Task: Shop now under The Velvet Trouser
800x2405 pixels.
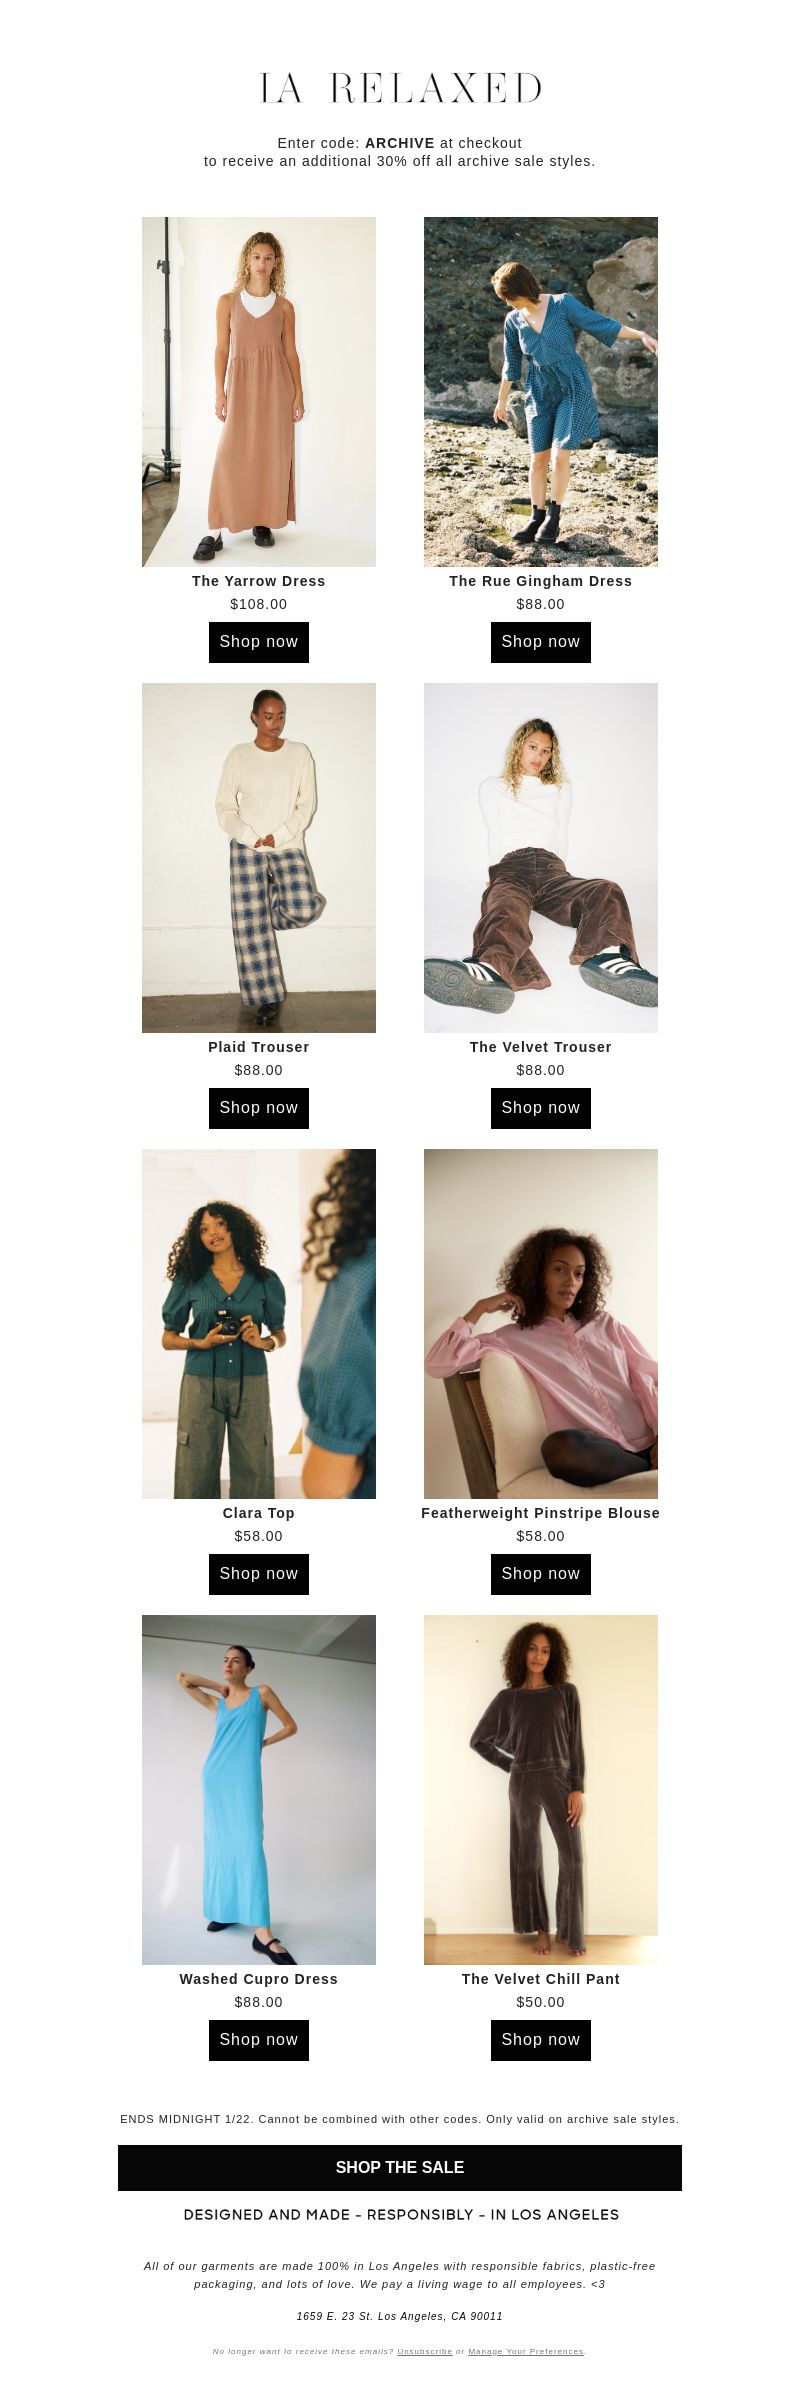Action: click(541, 1108)
